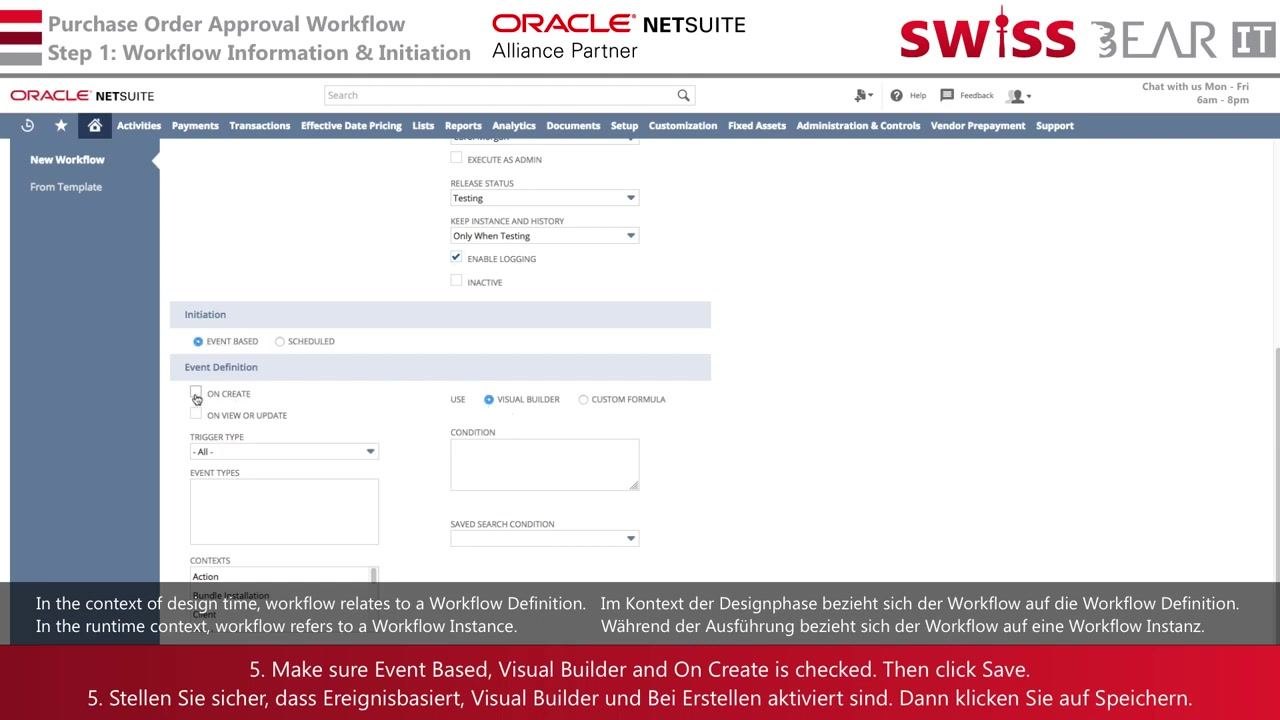The width and height of the screenshot is (1280, 720).
Task: Open the Documents menu
Action: pos(573,126)
